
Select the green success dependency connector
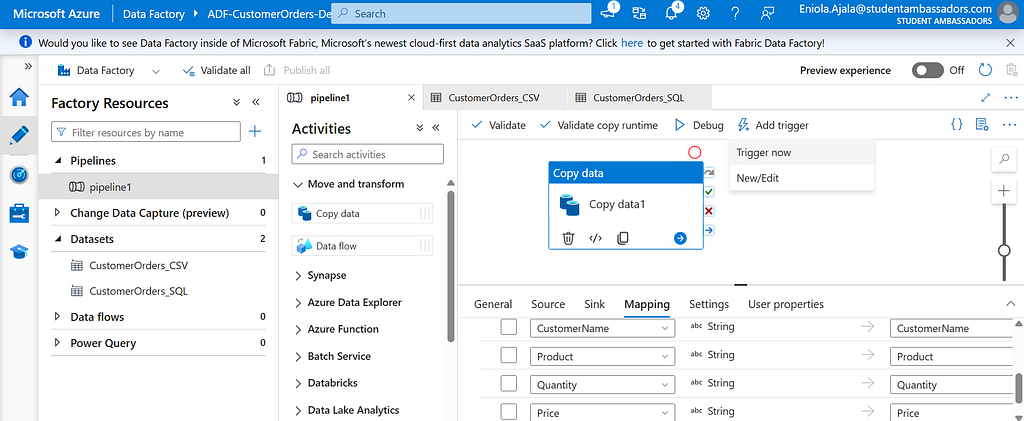click(x=709, y=192)
